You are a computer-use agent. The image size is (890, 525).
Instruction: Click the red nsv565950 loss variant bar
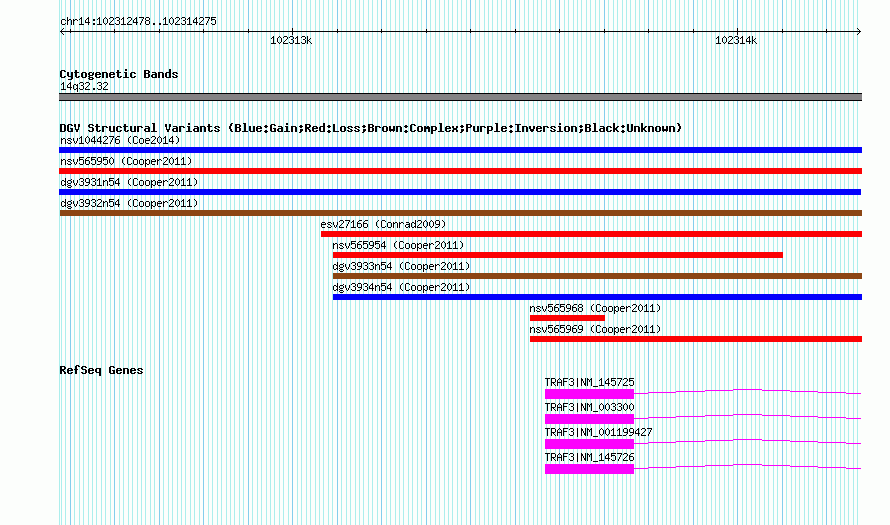click(x=460, y=171)
